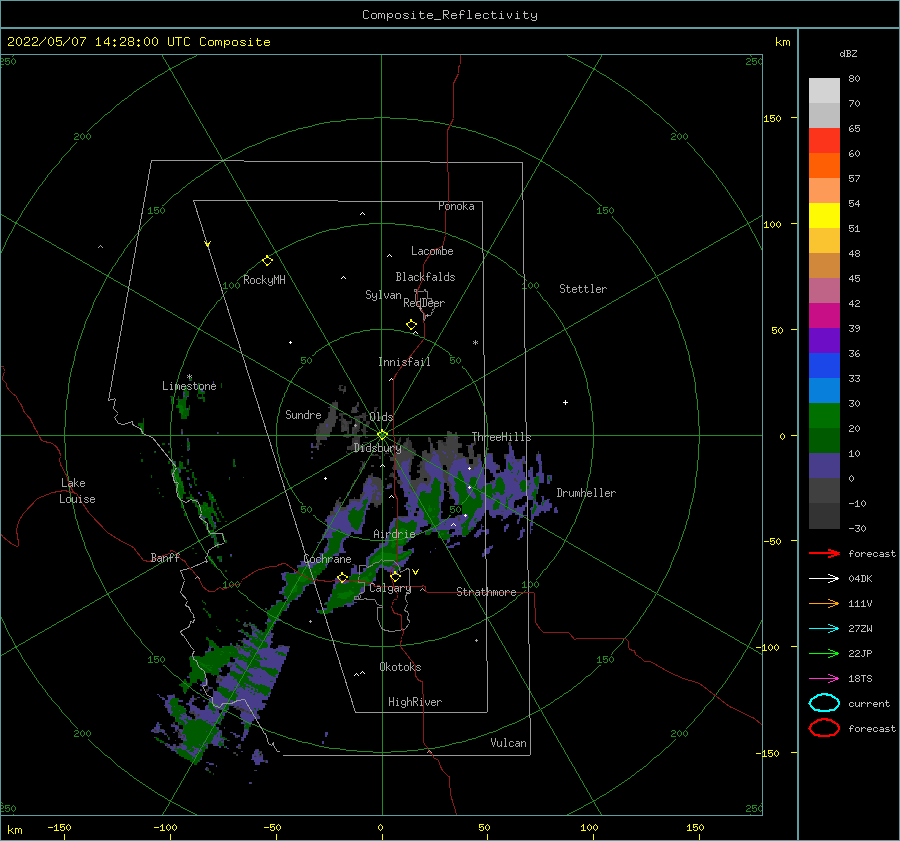Click the Innisfail city label
900x841 pixels.
click(404, 362)
